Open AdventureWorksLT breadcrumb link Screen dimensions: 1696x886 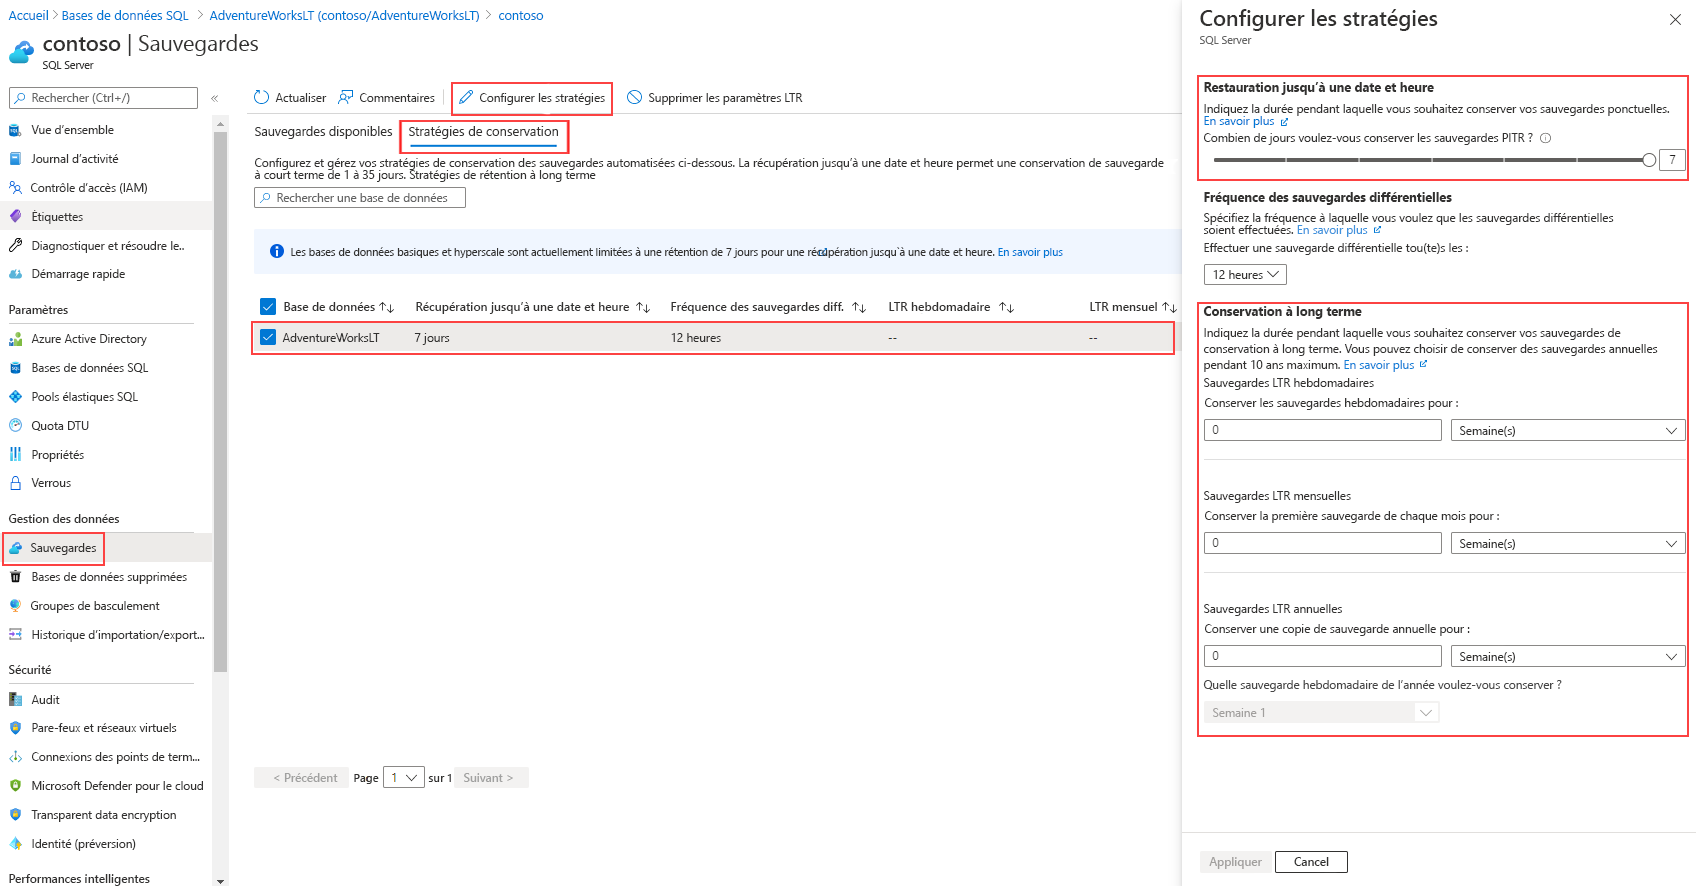pyautogui.click(x=344, y=16)
